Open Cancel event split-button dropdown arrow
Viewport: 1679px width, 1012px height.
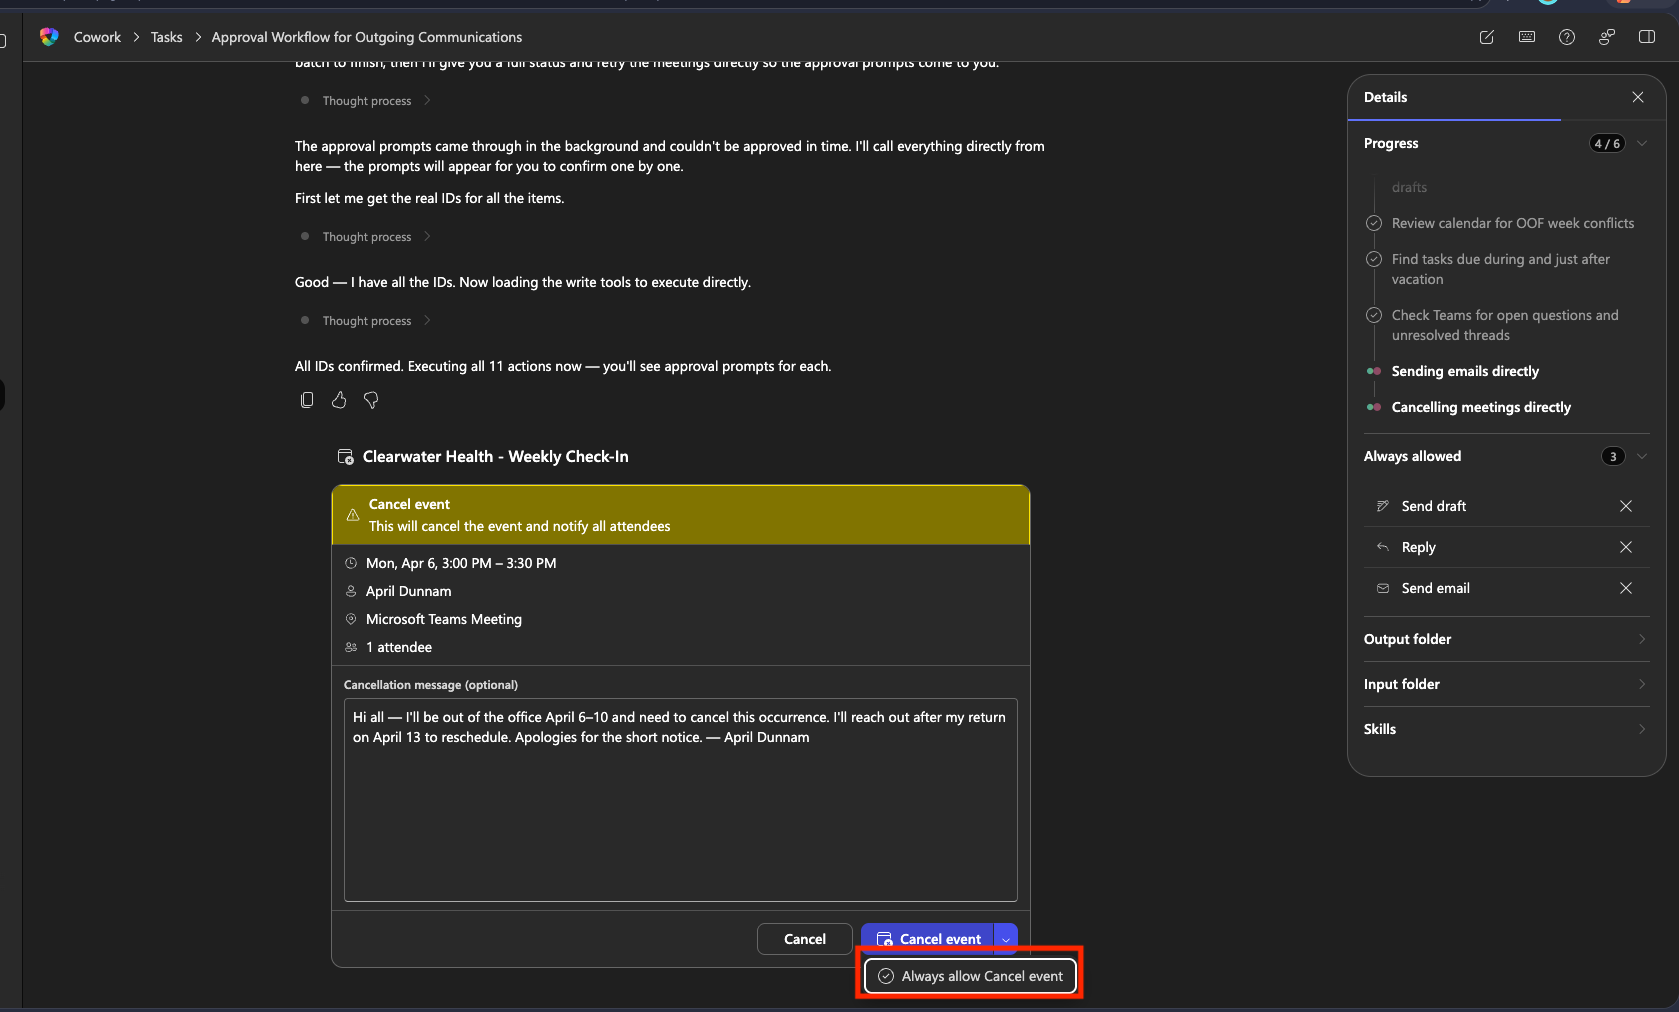(1006, 939)
